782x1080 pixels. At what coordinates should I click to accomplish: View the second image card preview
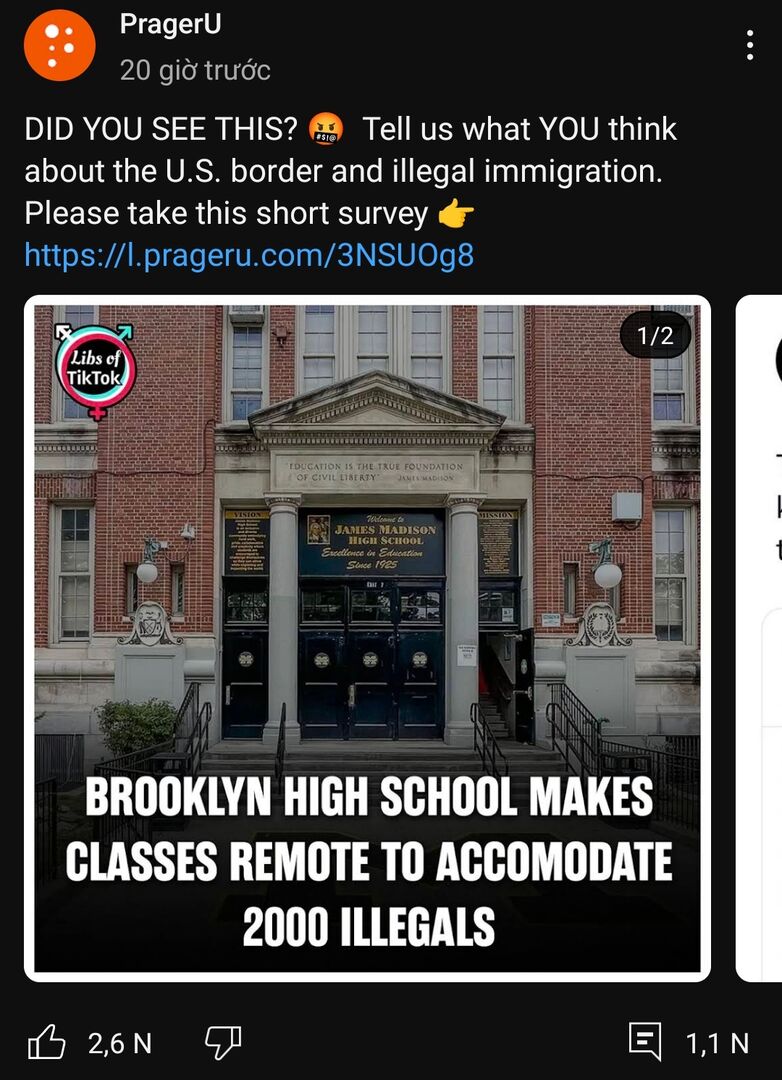(759, 638)
